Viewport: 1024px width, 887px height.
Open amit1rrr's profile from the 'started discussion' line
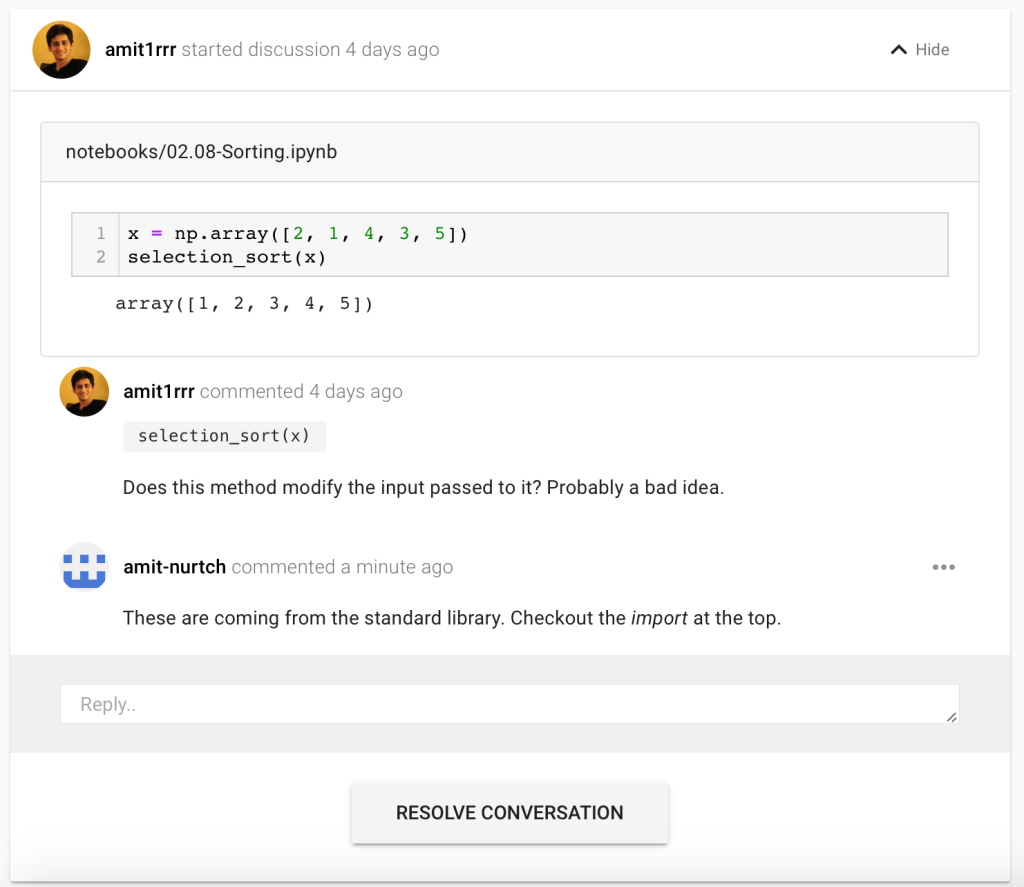[140, 50]
